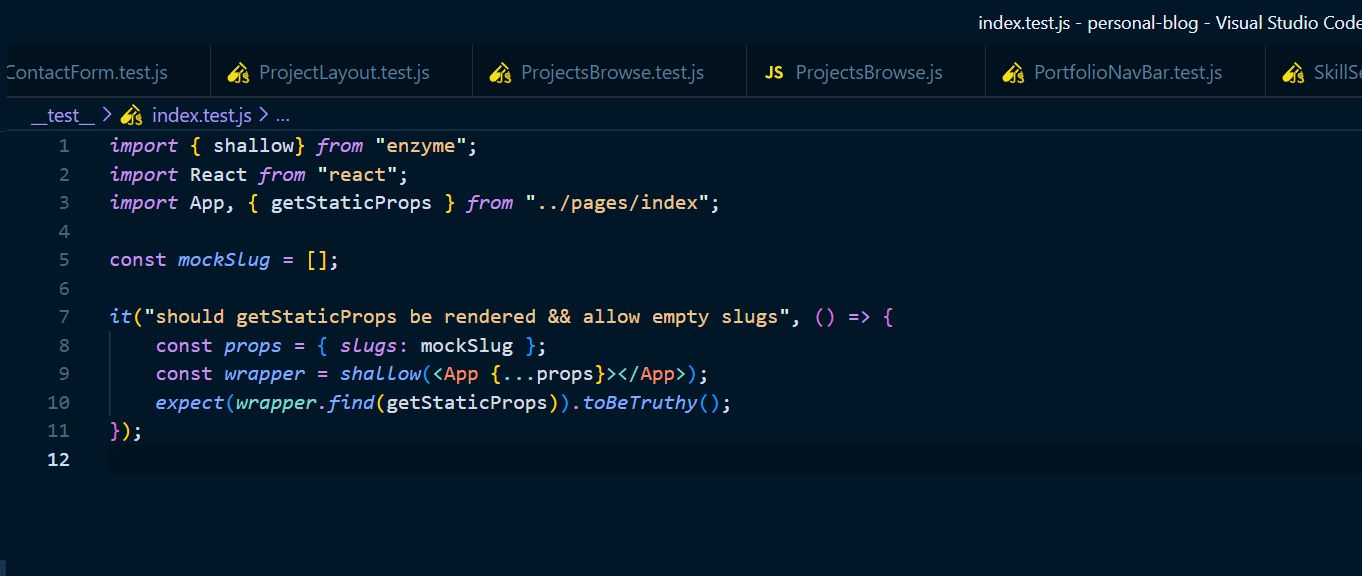Click the empty line 12 in the editor
Viewport: 1362px width, 576px height.
click(600, 460)
